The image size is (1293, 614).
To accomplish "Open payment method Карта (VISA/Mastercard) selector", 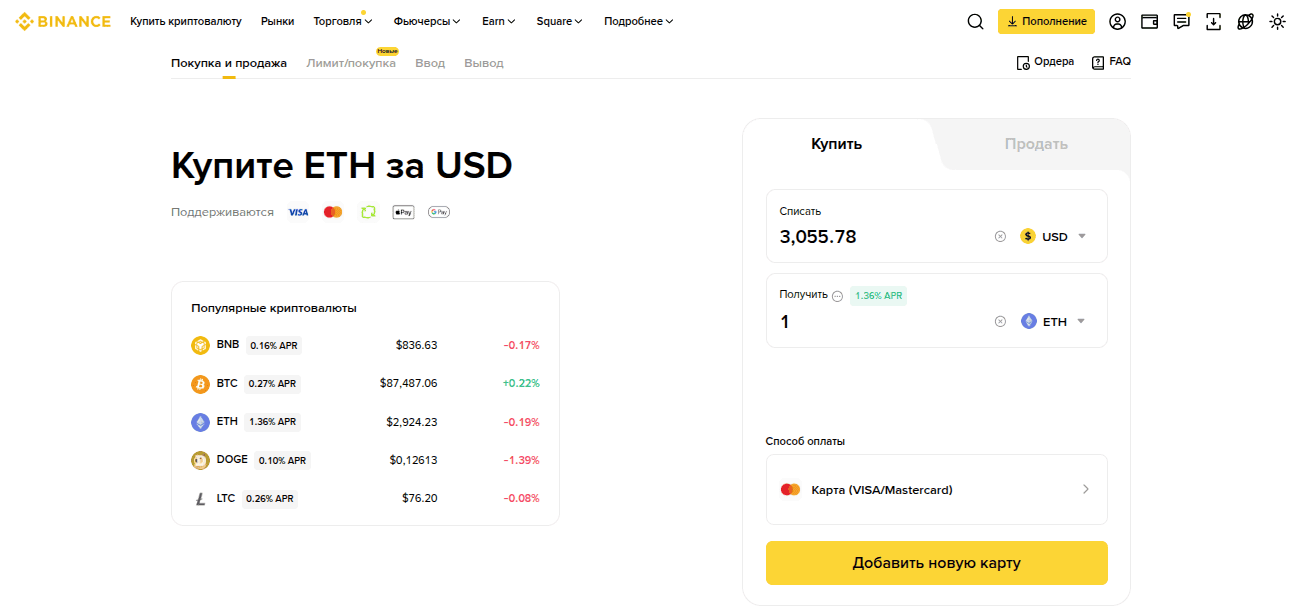I will pos(936,490).
